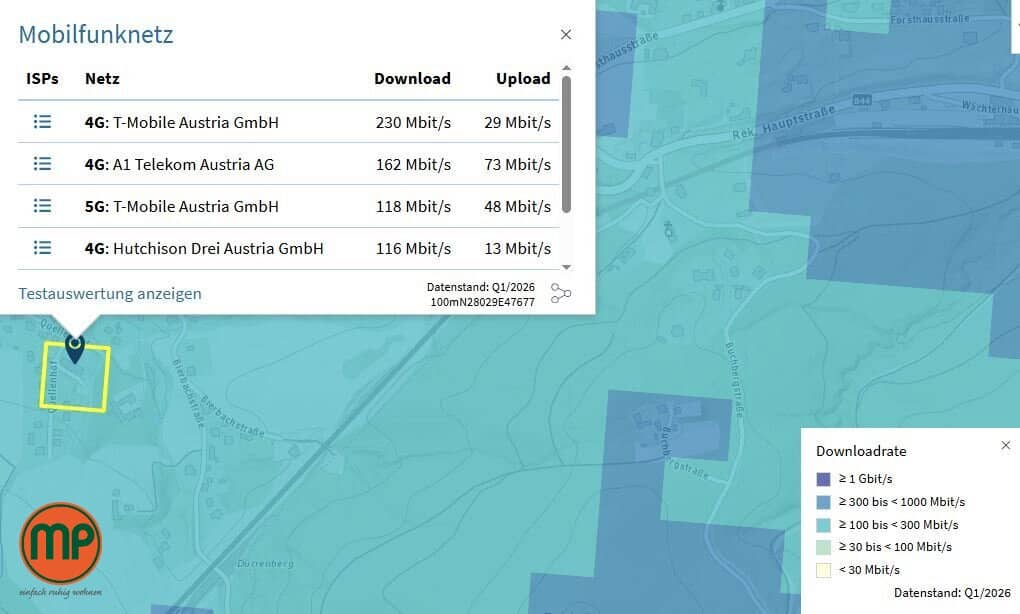This screenshot has width=1020, height=614.
Task: Close the Mobilfunknetz popup
Action: 566,34
